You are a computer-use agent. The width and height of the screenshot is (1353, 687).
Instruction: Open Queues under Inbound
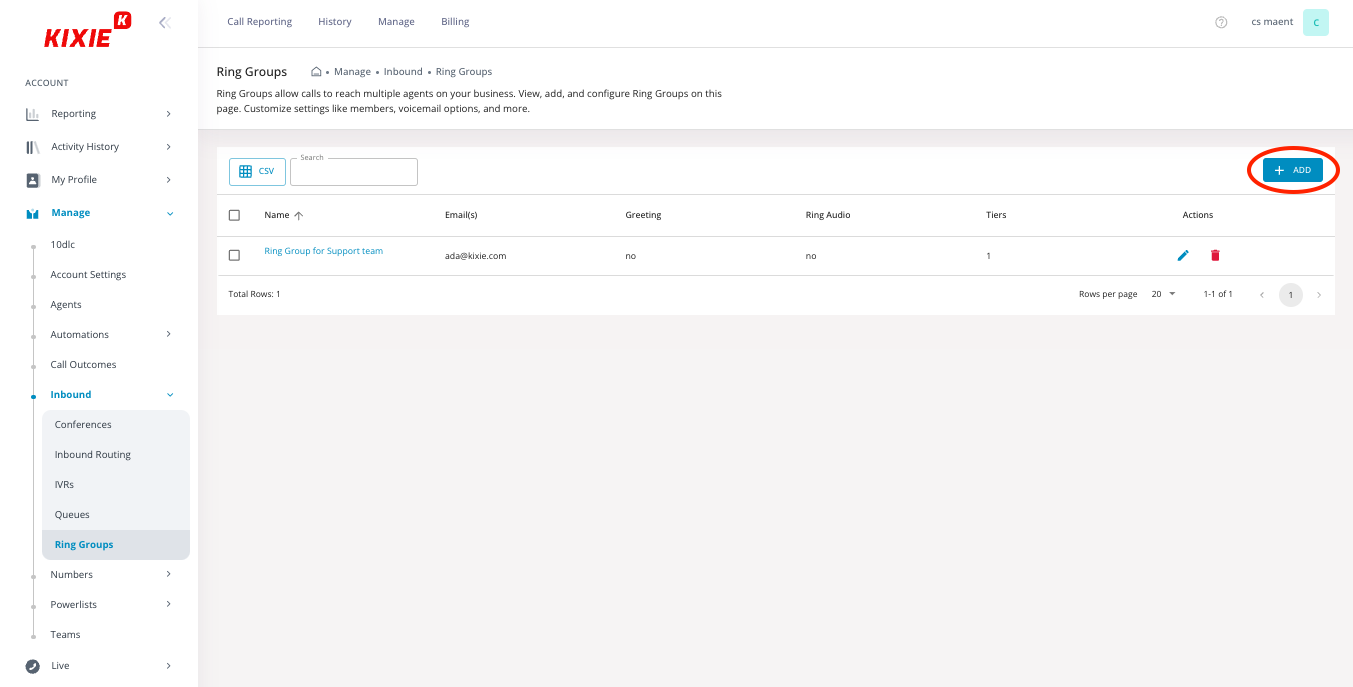click(72, 515)
